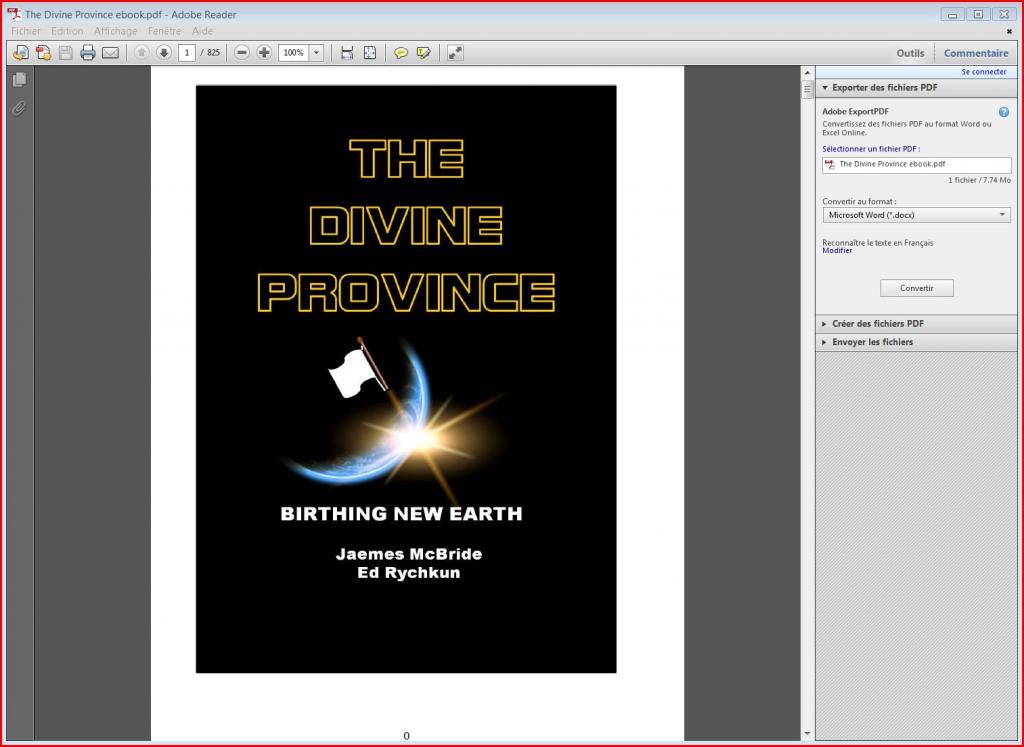1024x747 pixels.
Task: Click the "/ 825" total pages text
Action: click(210, 53)
